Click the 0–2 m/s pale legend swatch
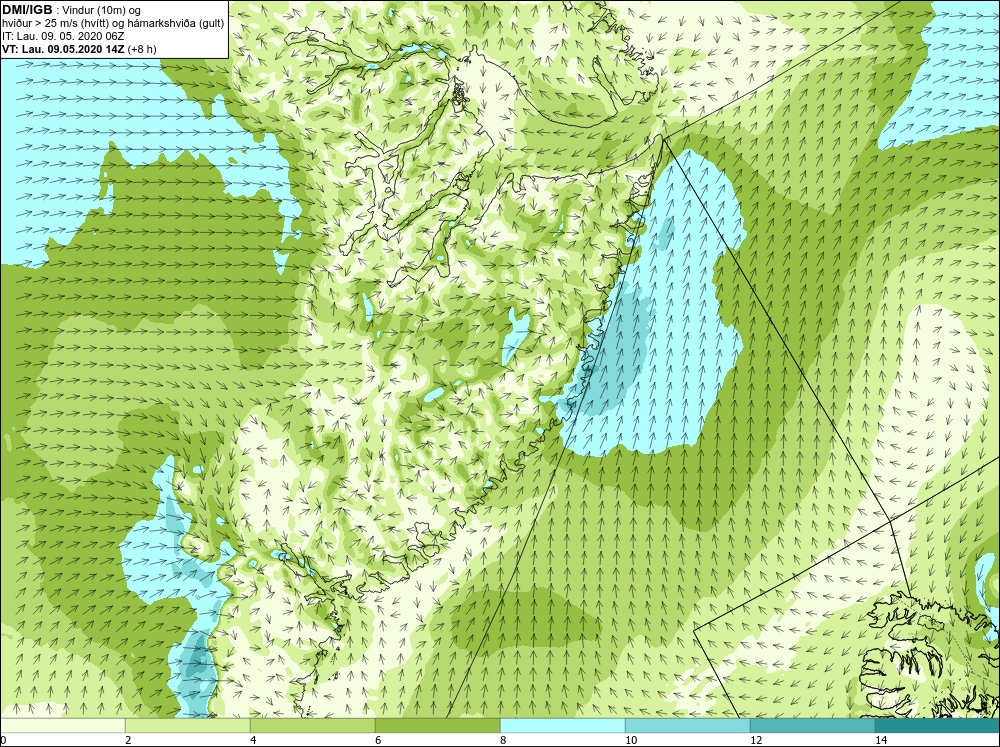1000x747 pixels. pos(63,726)
